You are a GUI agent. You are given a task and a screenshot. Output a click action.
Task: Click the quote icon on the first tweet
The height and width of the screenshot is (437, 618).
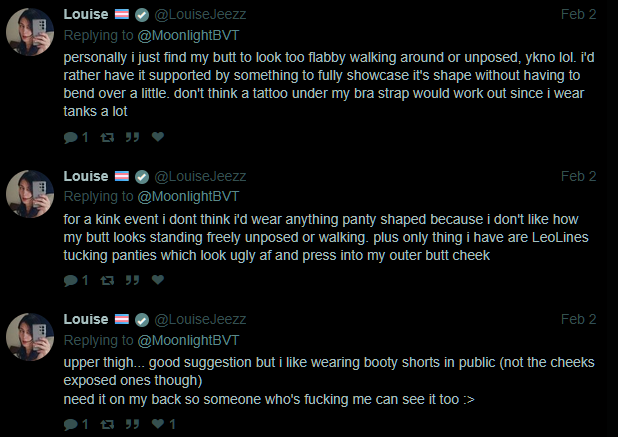[x=131, y=137]
